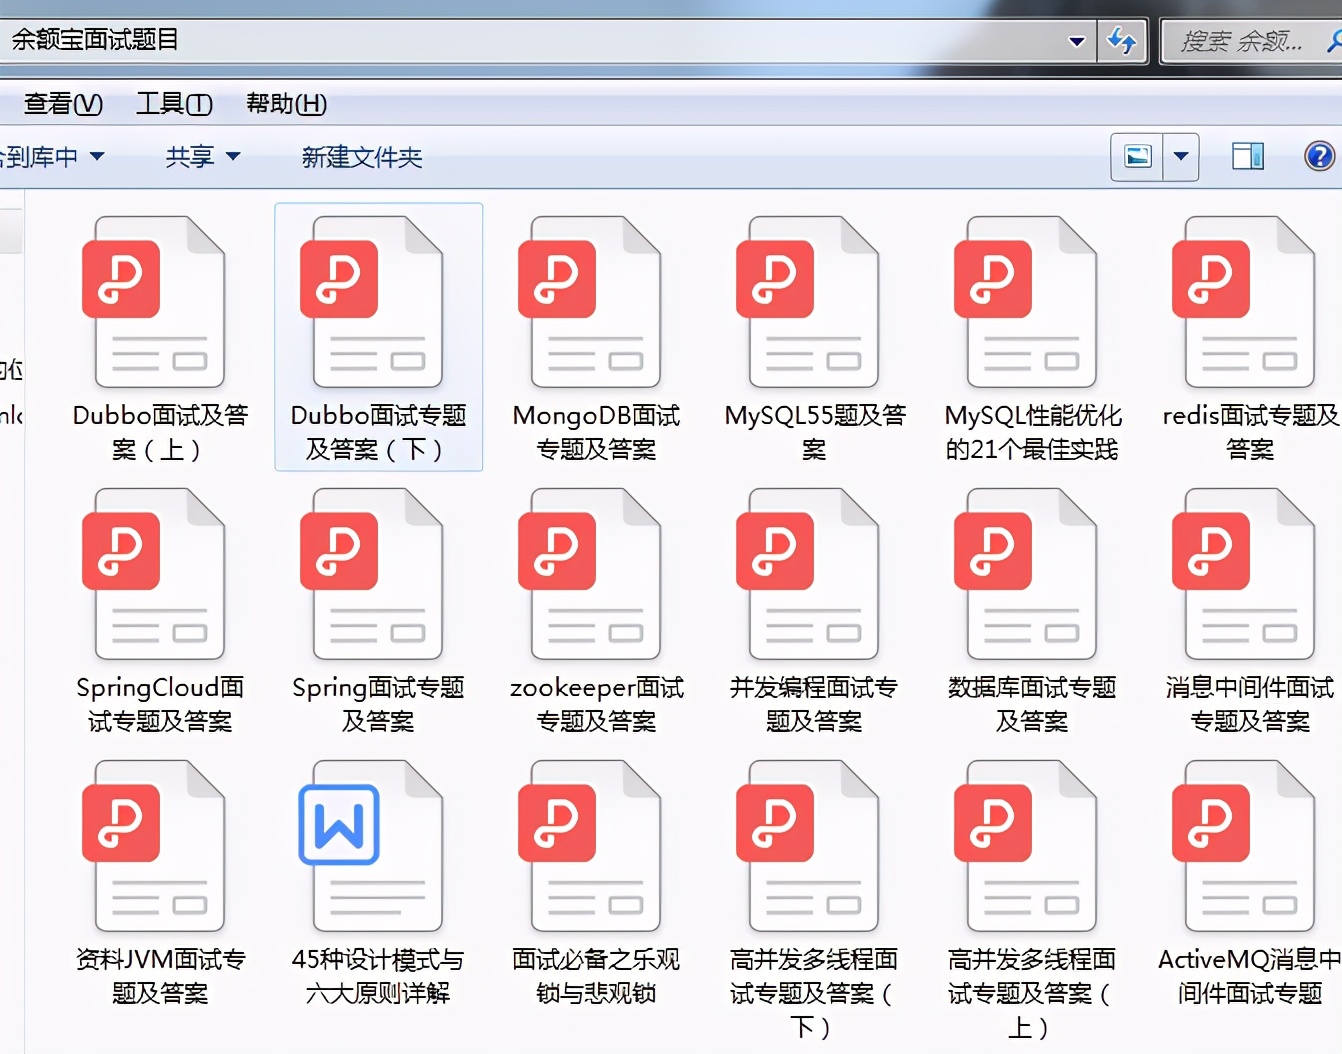
Task: Click the file name text redis面试专题及答案
Action: pos(1250,432)
